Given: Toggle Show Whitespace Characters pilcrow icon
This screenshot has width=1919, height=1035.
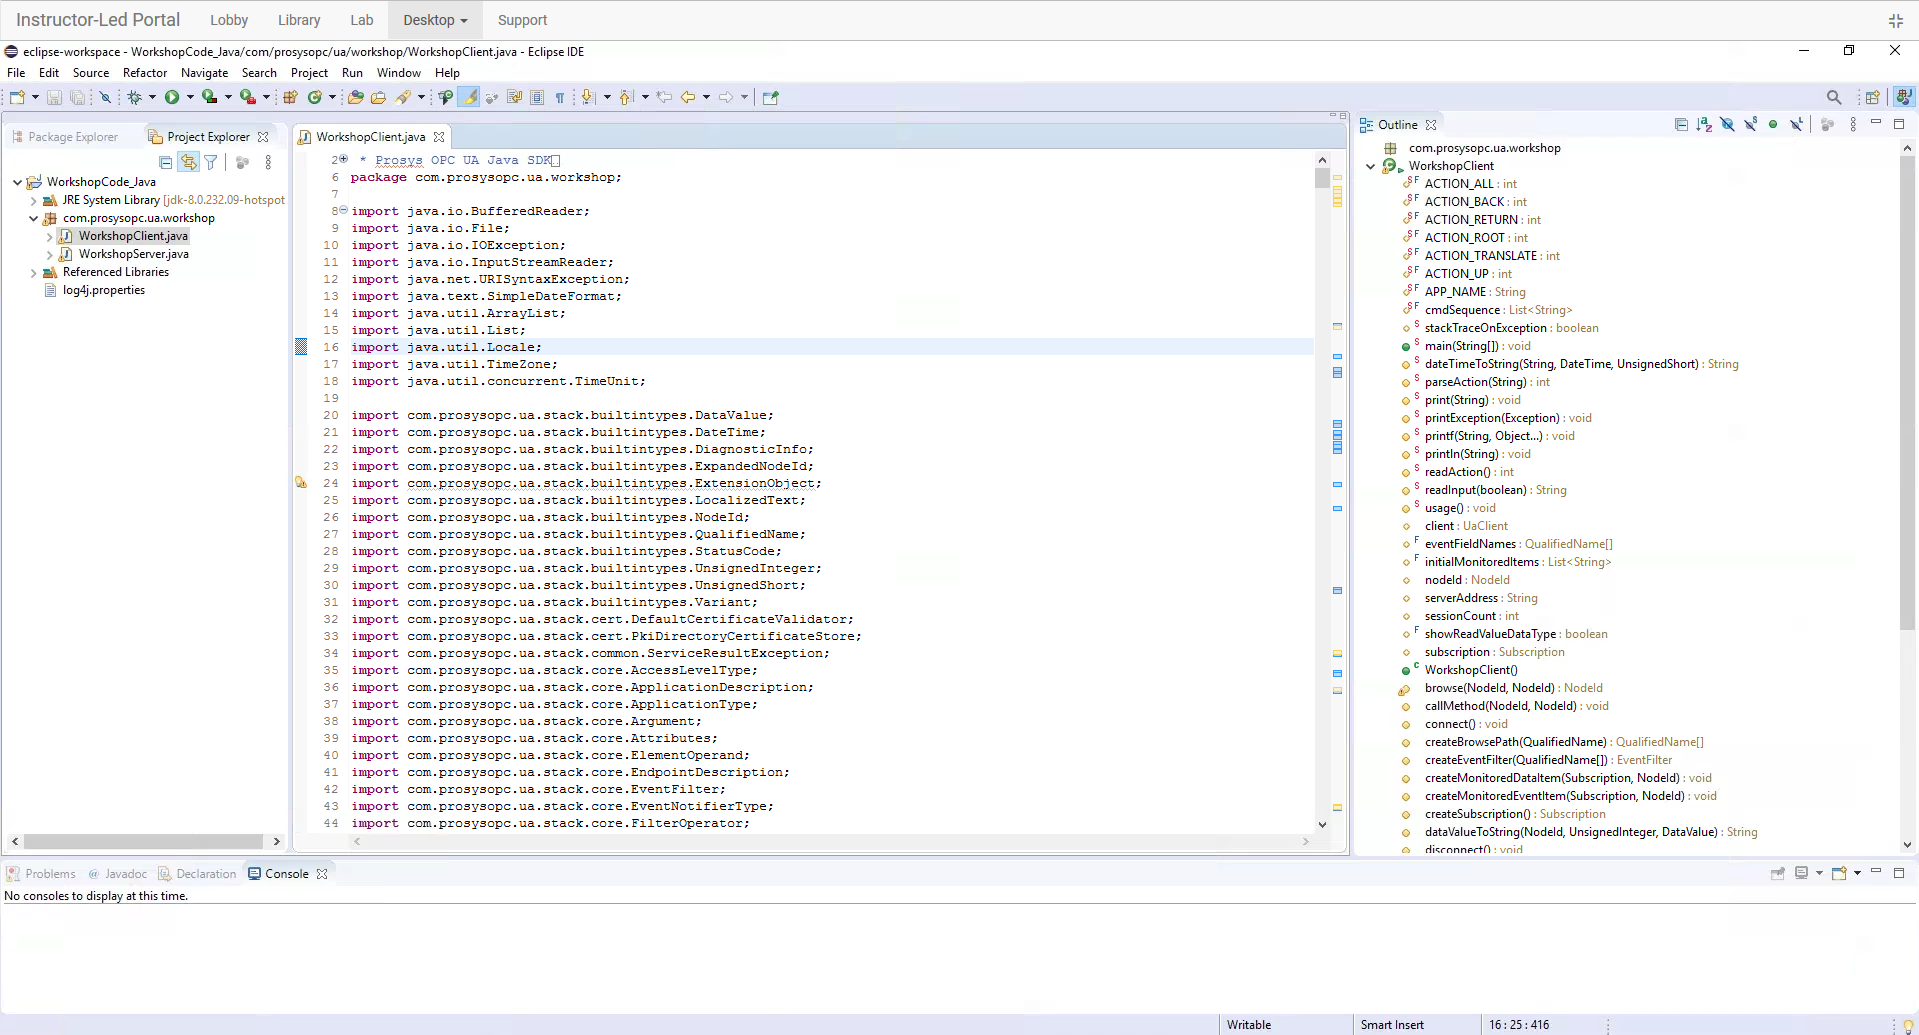Looking at the screenshot, I should pos(560,97).
